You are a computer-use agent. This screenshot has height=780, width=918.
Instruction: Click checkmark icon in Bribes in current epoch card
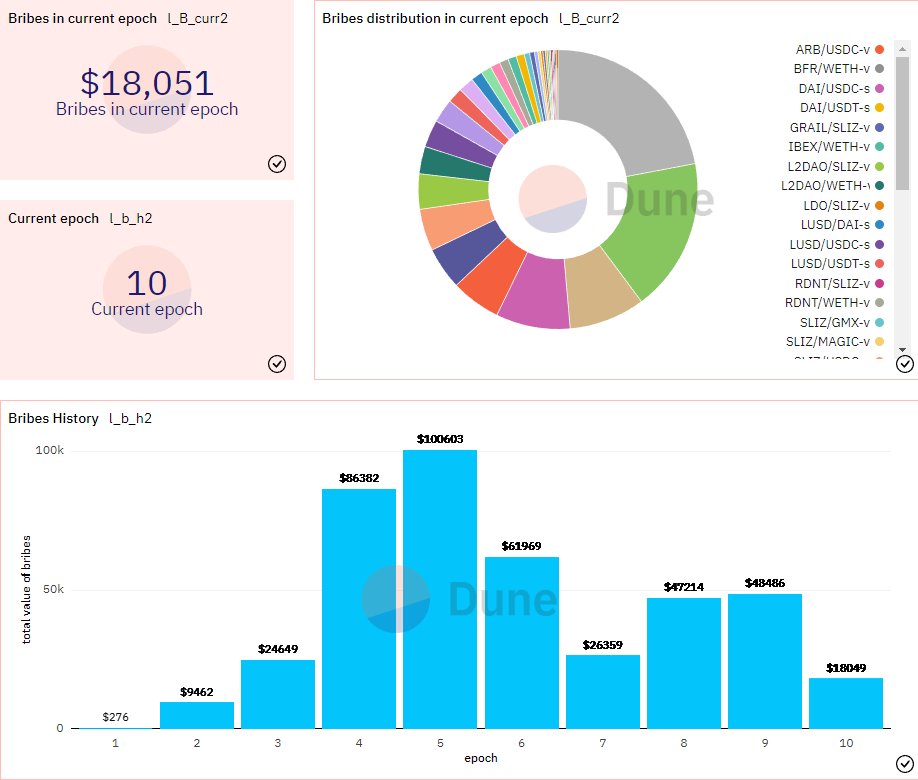coord(277,164)
